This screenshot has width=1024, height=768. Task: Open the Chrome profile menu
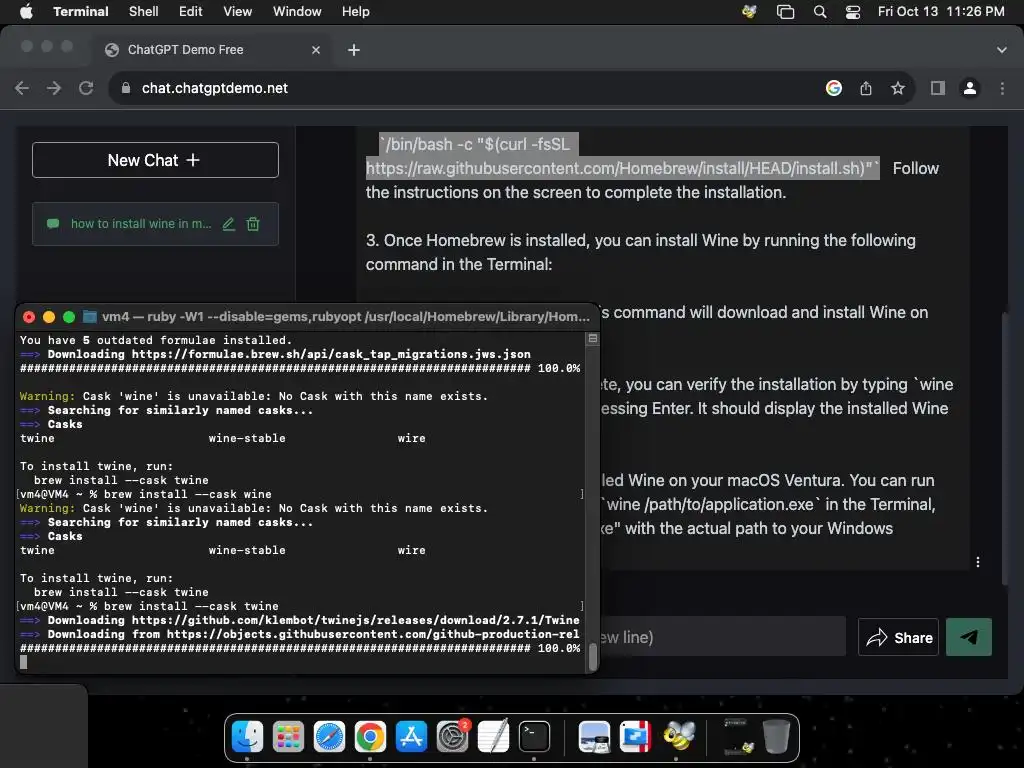coord(970,88)
